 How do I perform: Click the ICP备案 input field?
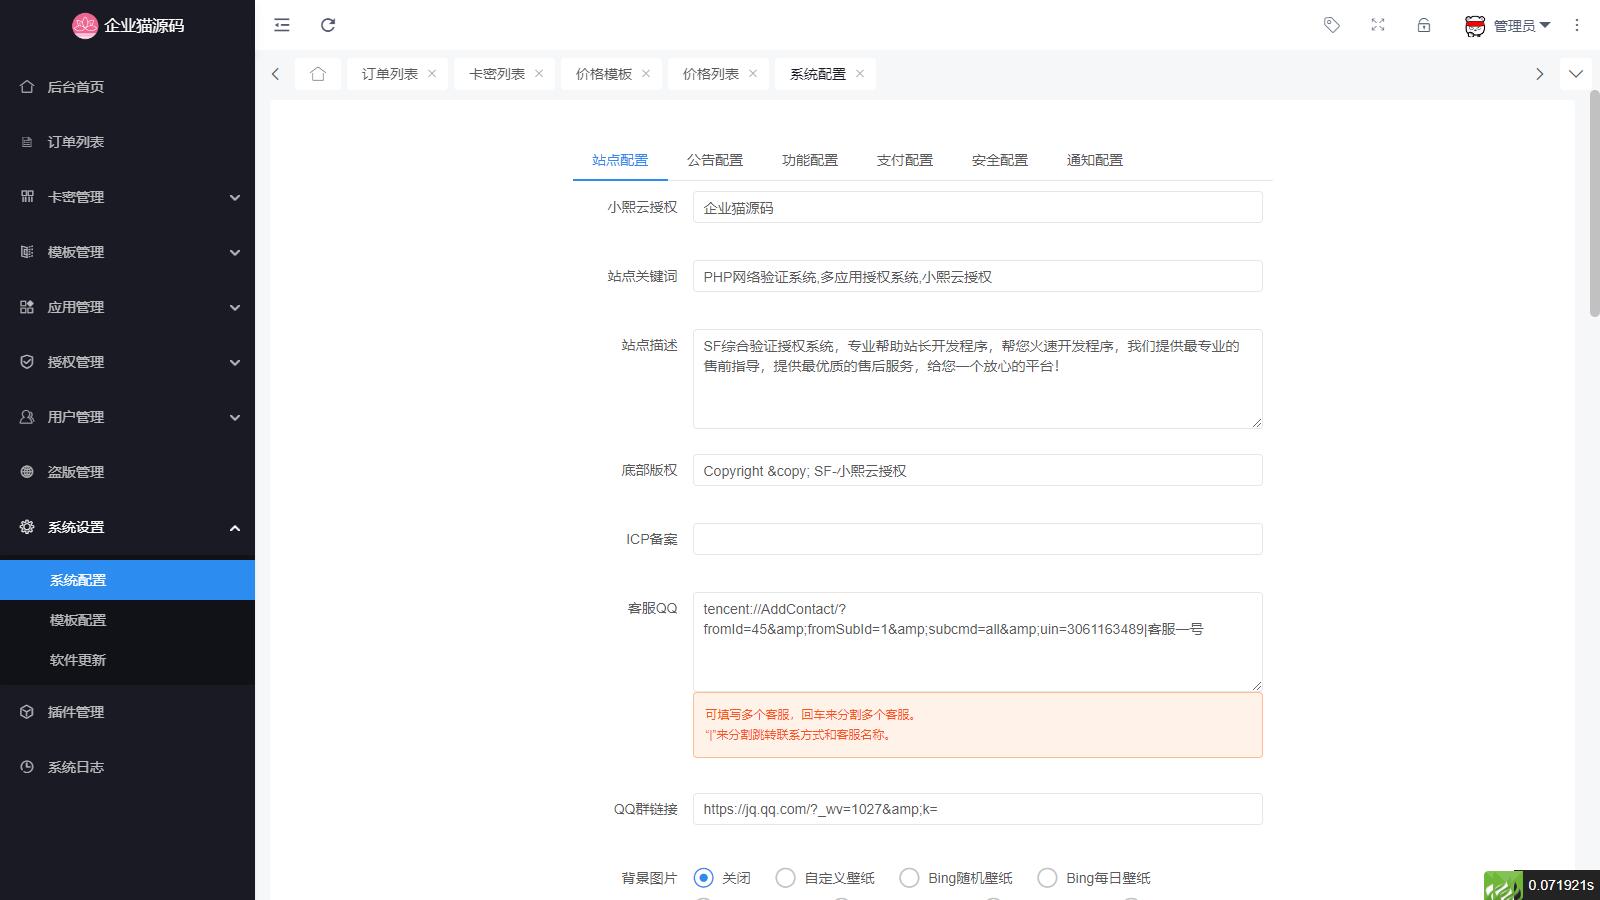pyautogui.click(x=977, y=539)
